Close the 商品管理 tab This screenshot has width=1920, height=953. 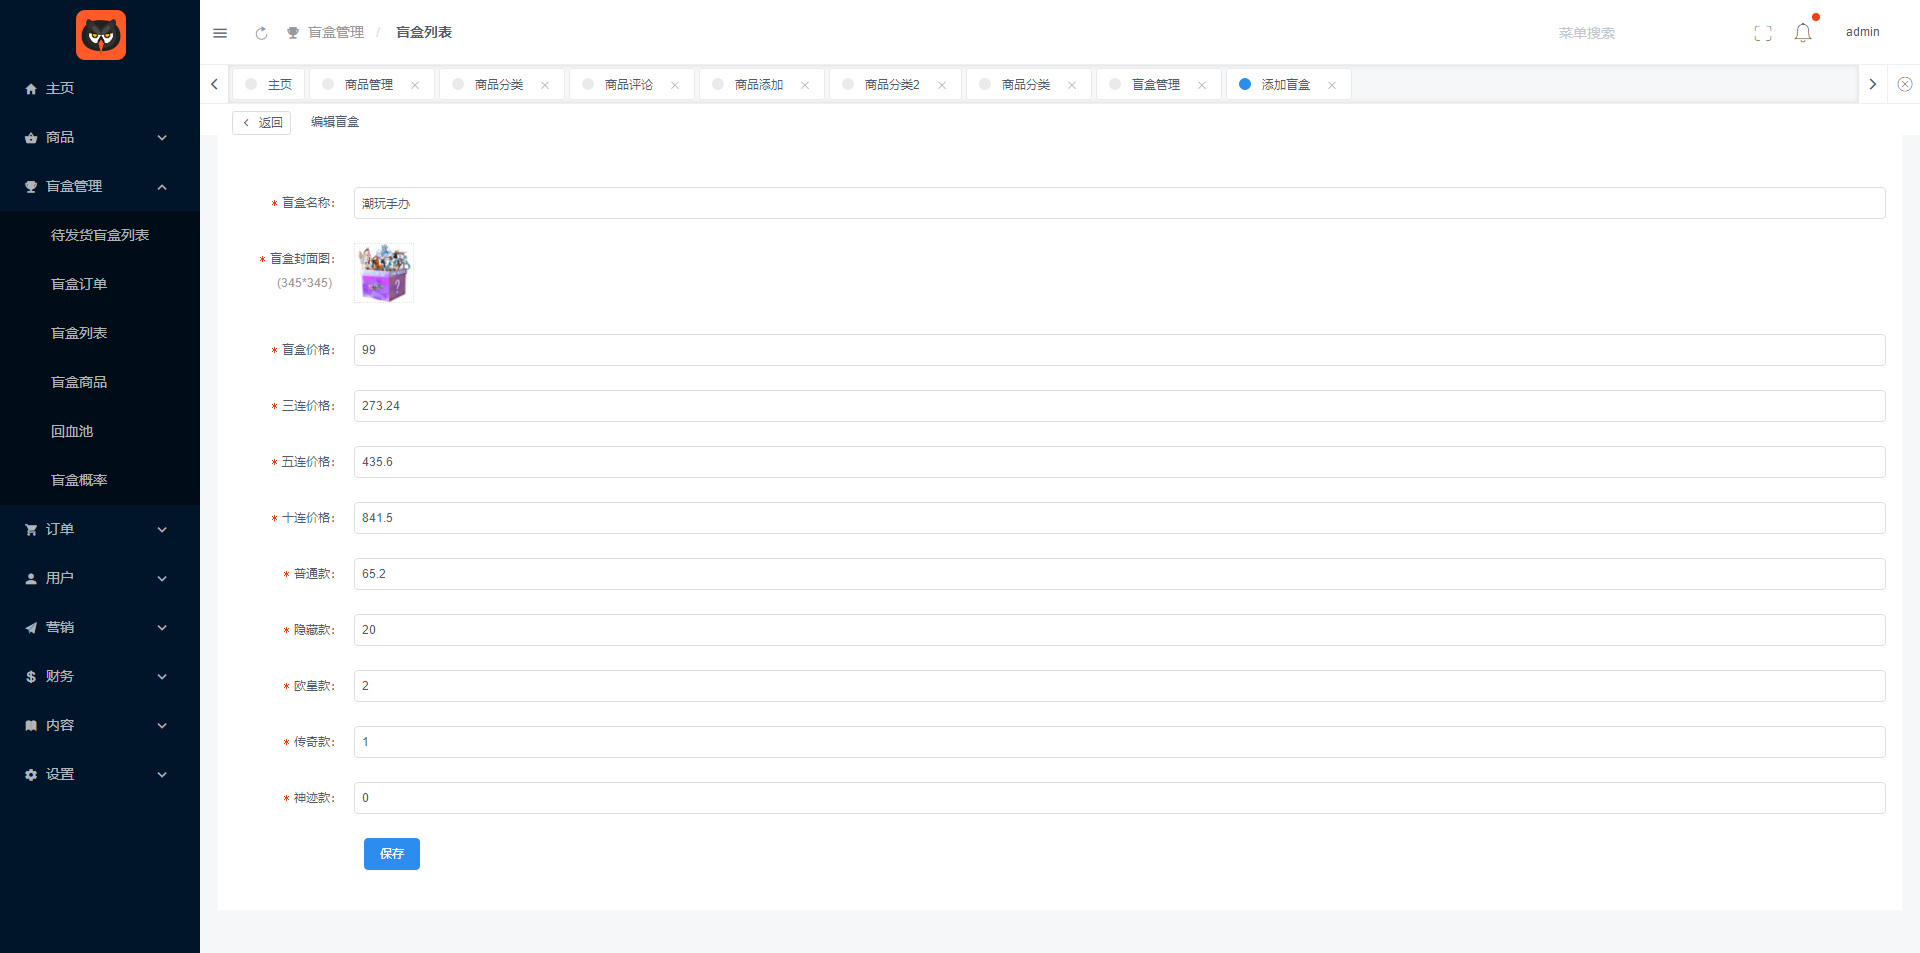click(x=415, y=85)
